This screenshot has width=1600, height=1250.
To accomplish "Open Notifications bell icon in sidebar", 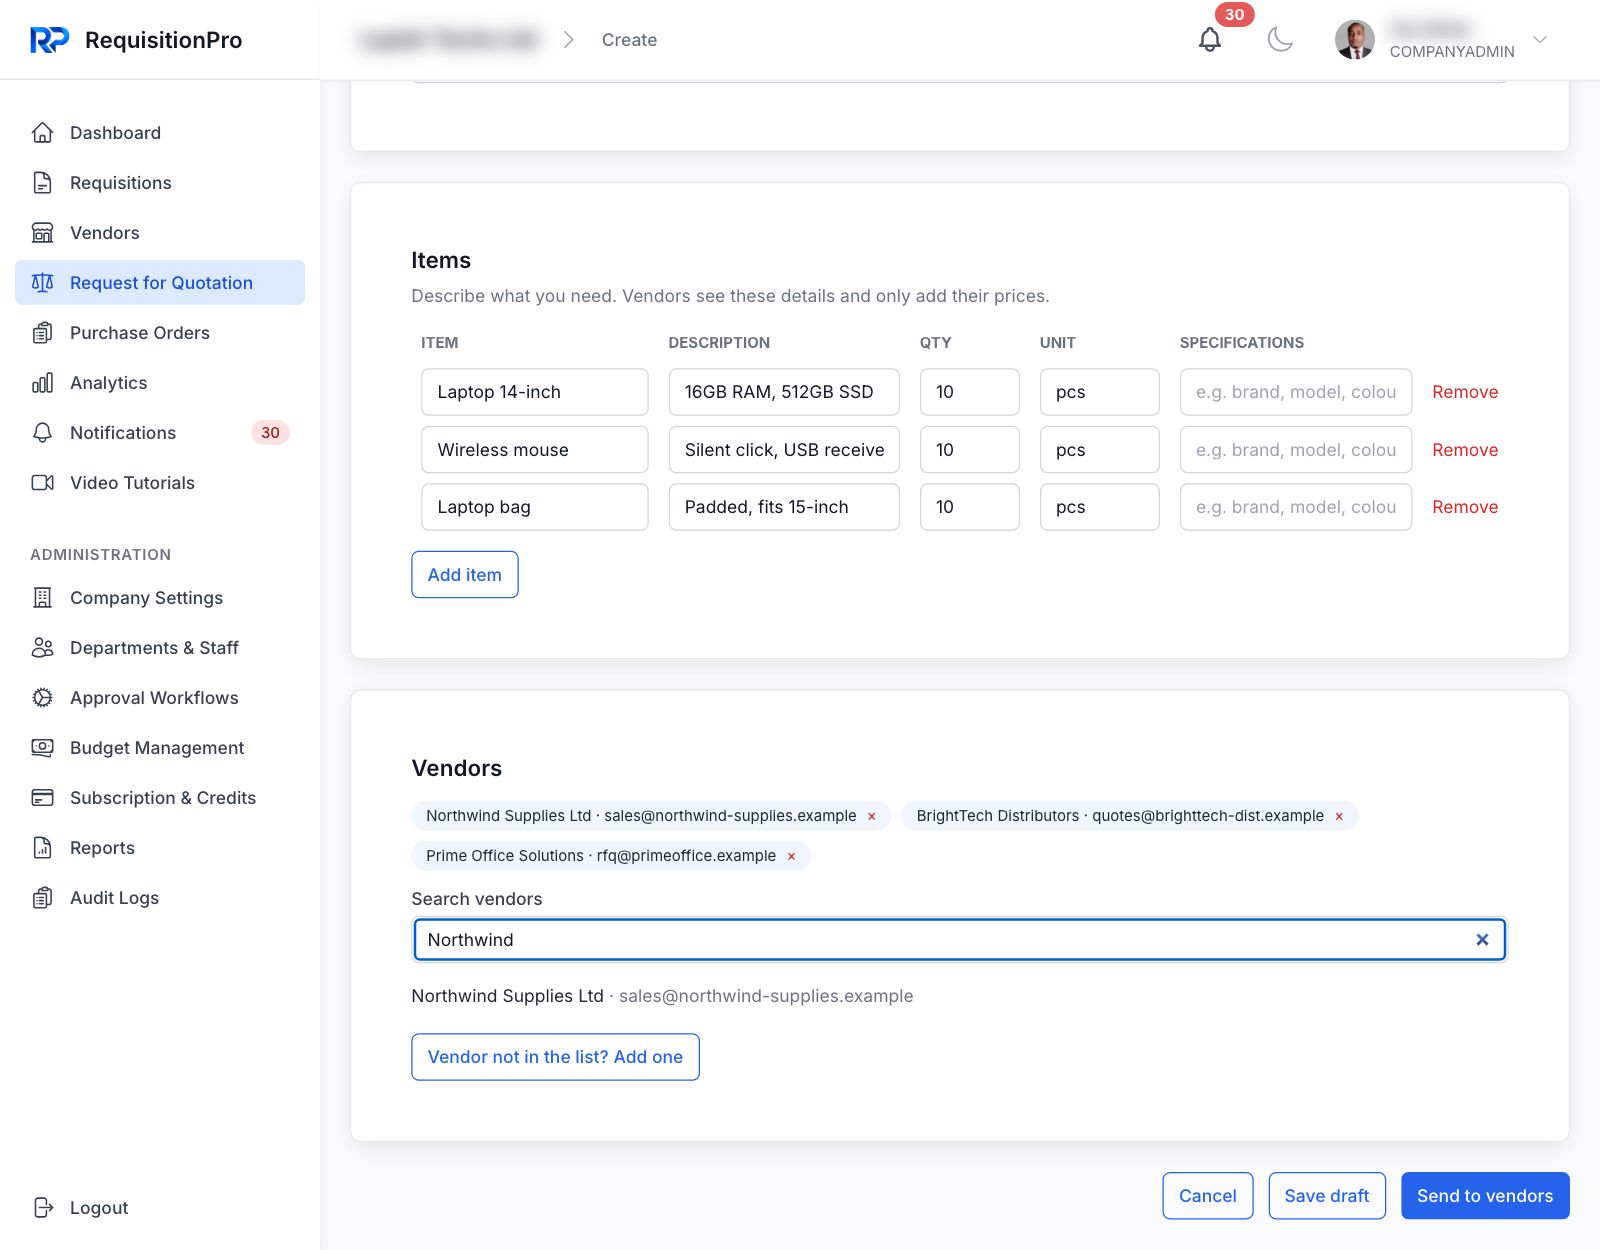I will click(x=42, y=433).
